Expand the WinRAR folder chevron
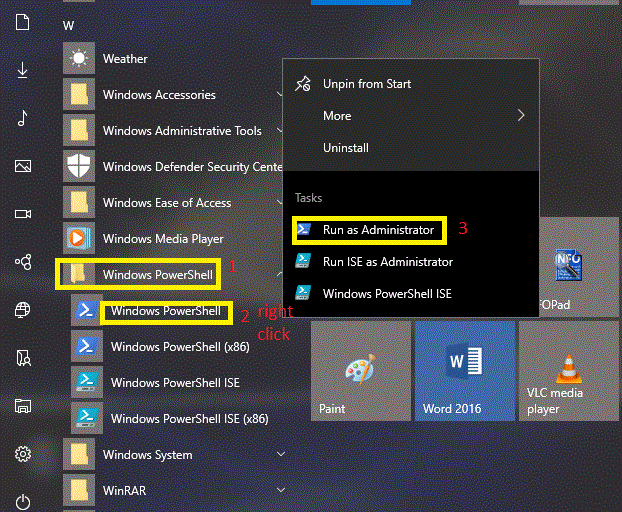 coord(281,490)
